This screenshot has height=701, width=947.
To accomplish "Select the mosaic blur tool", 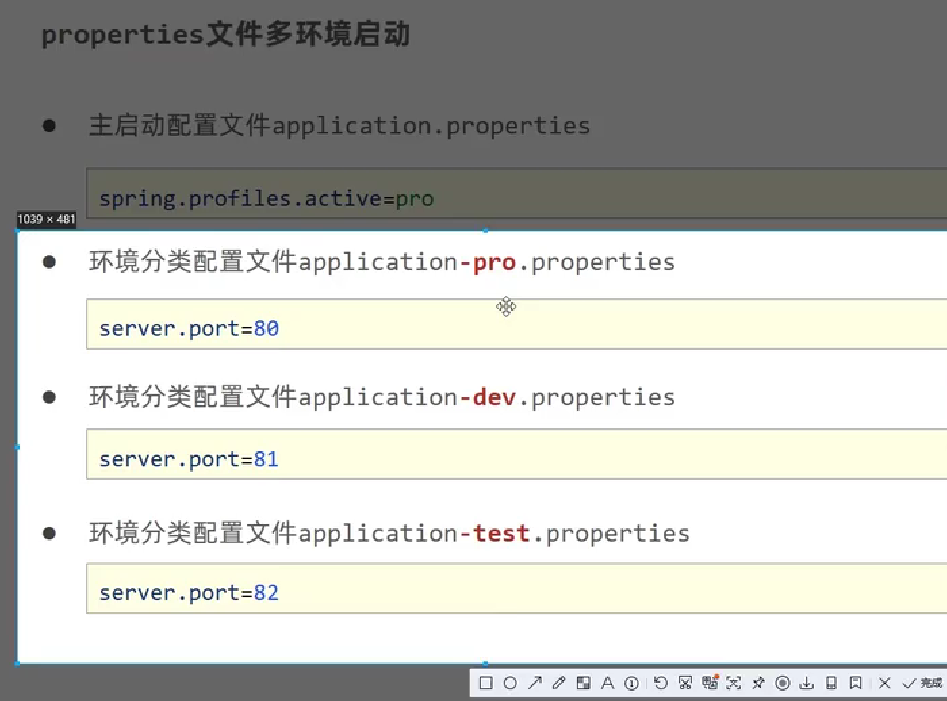I will [583, 683].
